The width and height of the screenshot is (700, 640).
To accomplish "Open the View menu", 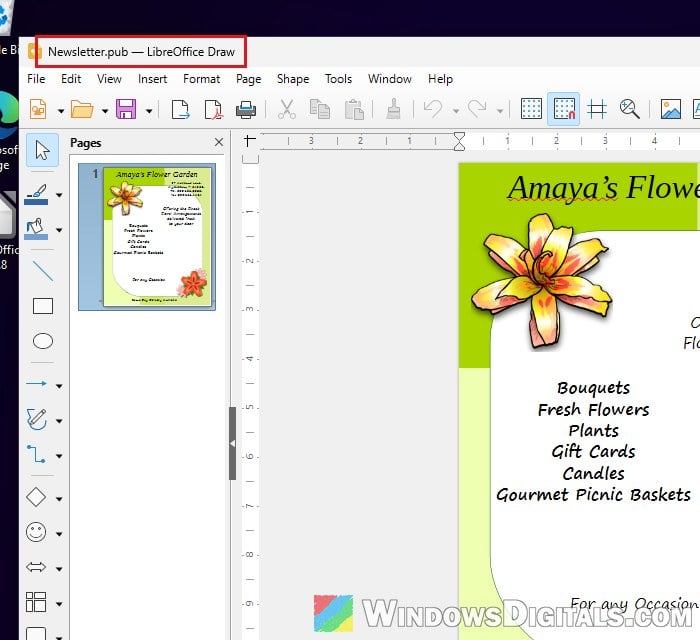I will click(x=109, y=79).
